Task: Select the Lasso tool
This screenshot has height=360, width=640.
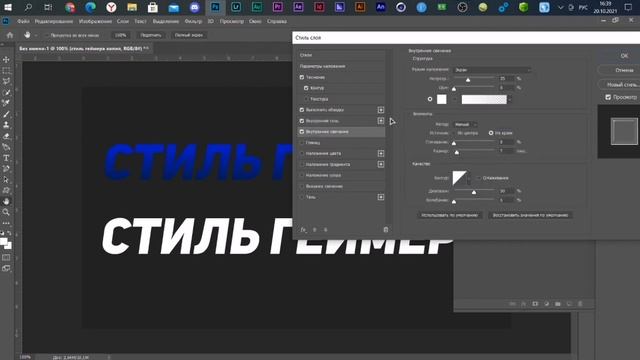Action: pyautogui.click(x=6, y=81)
